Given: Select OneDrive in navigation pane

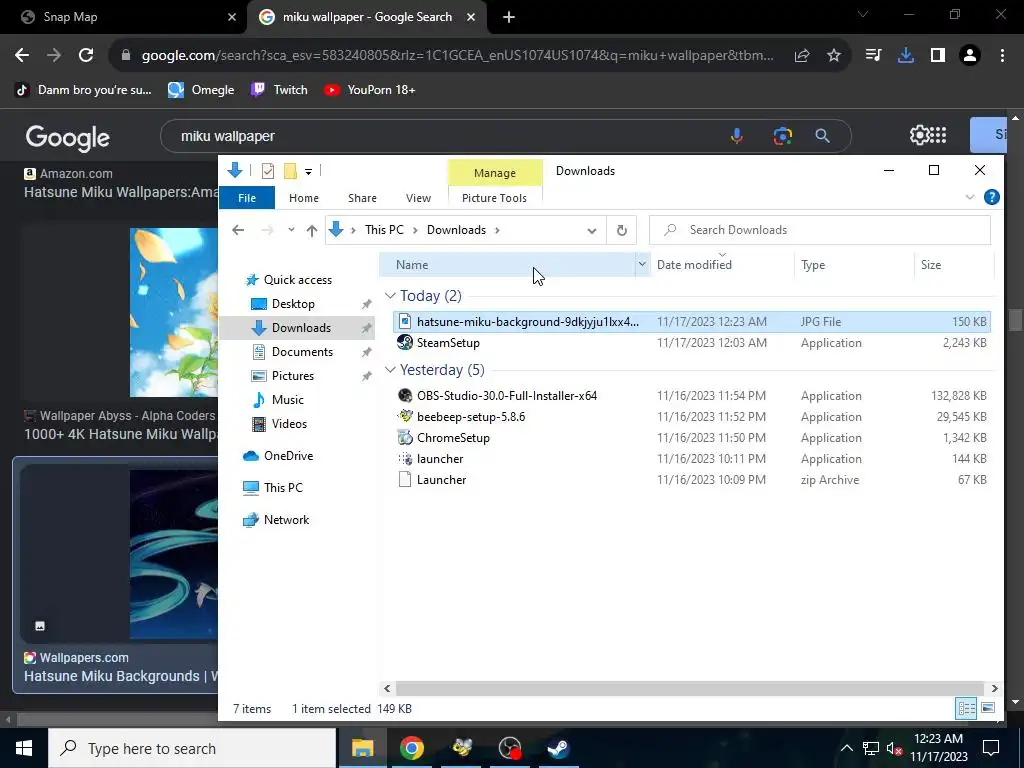Looking at the screenshot, I should coord(288,456).
